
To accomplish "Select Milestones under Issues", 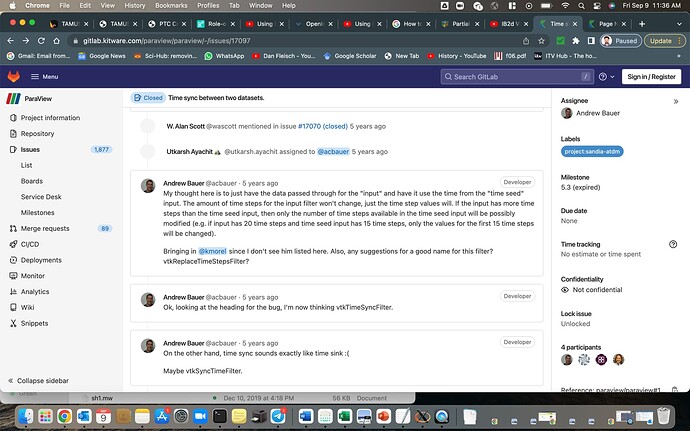I will (x=37, y=213).
